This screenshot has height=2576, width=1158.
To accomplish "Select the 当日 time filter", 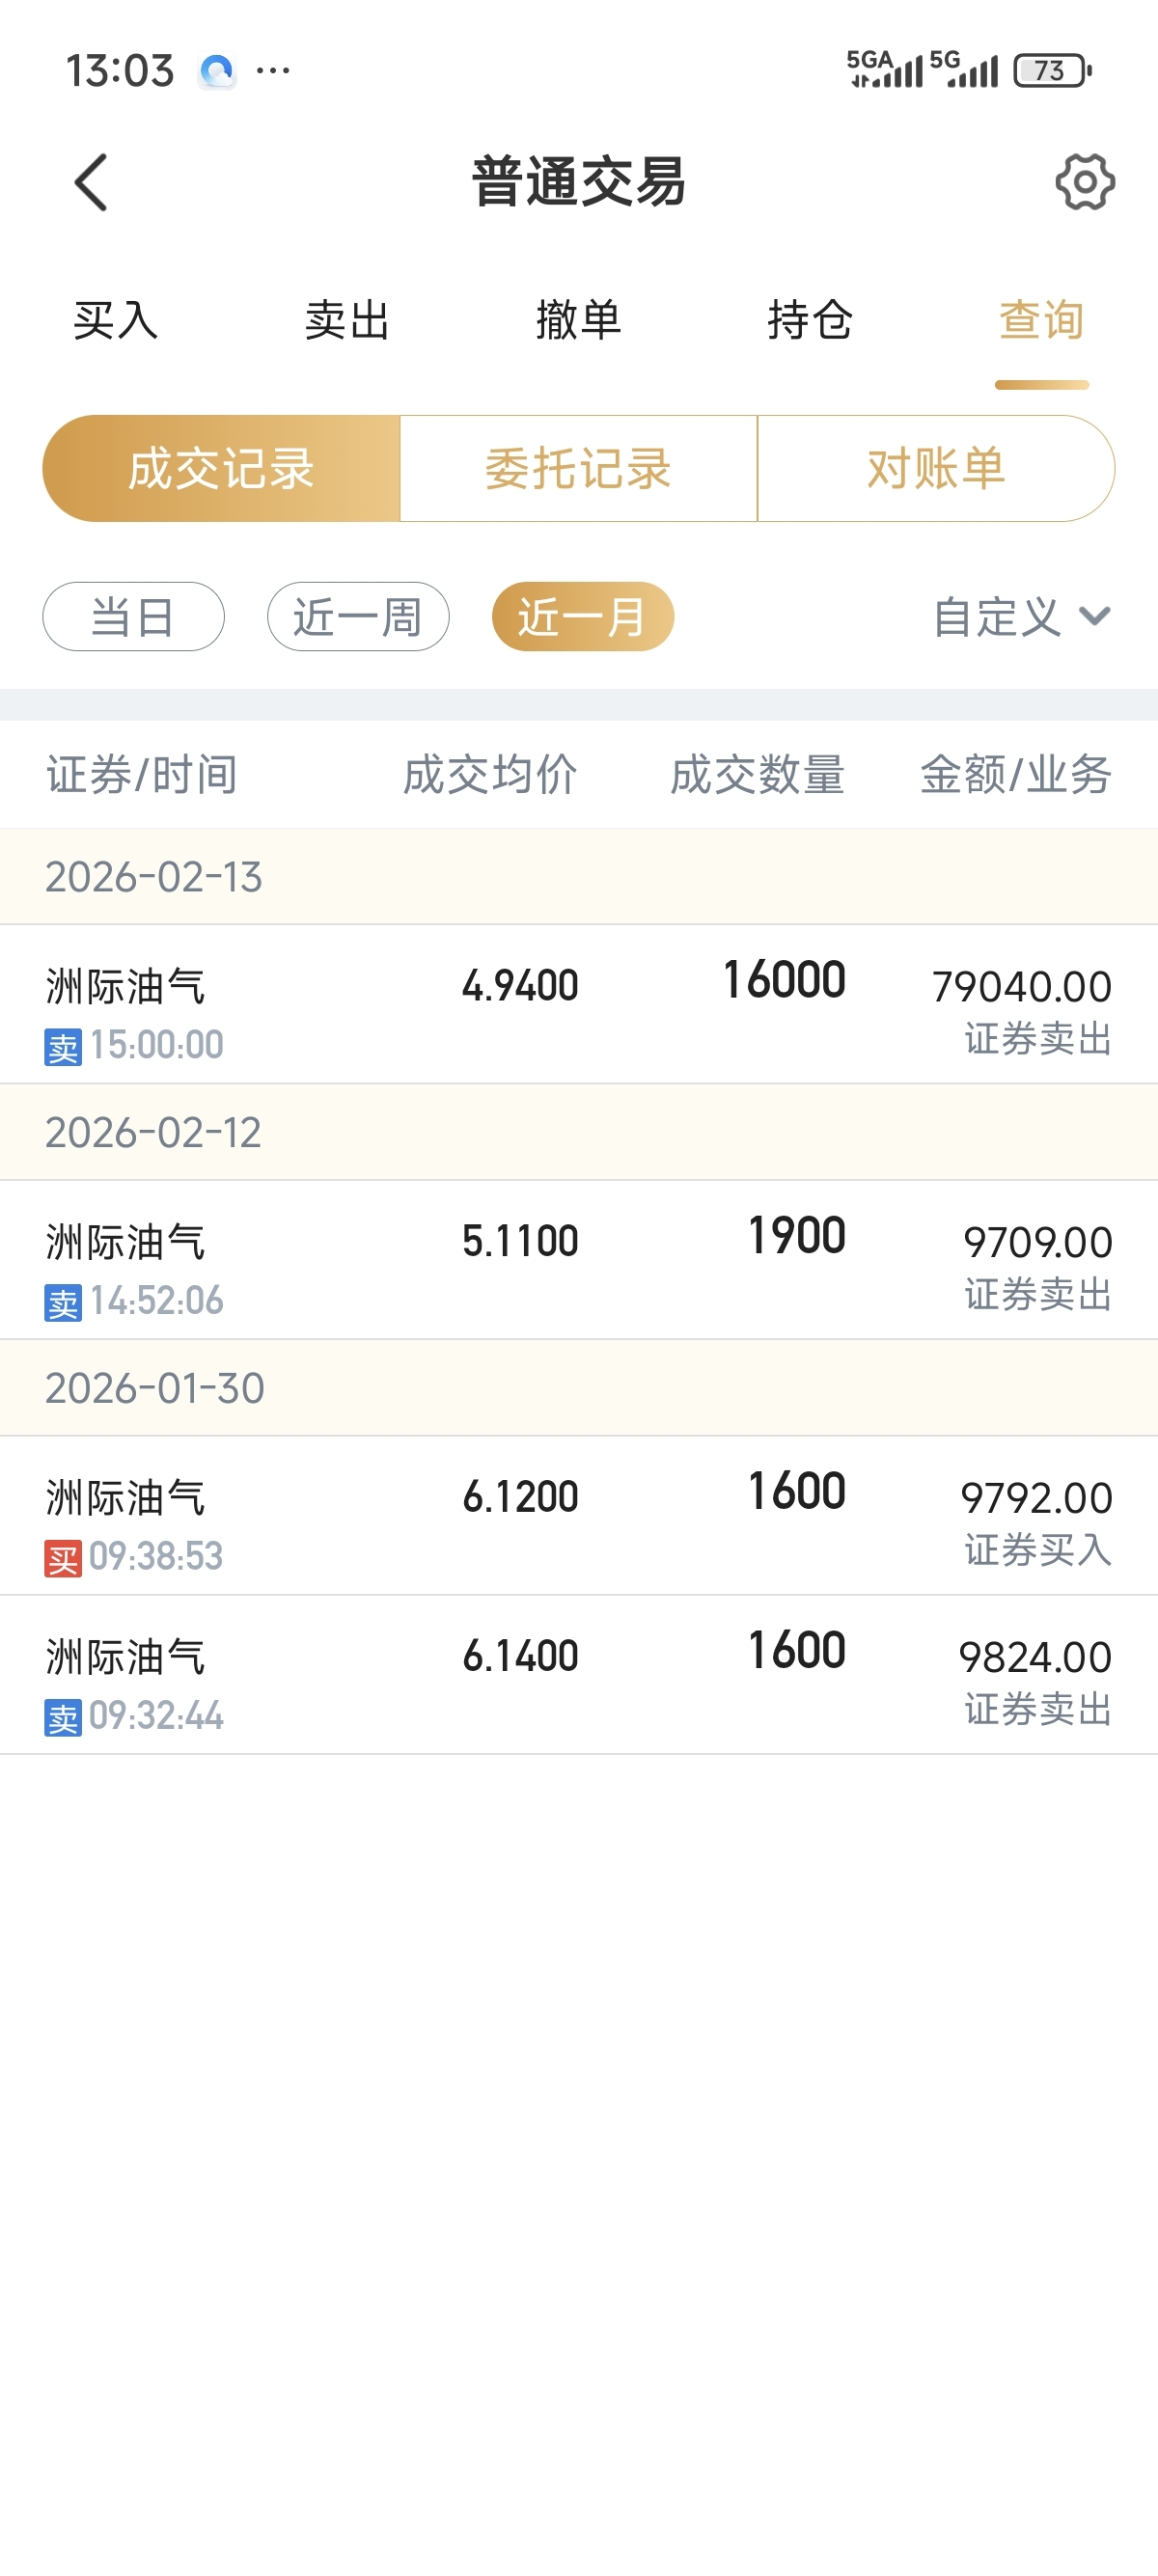I will (x=133, y=616).
